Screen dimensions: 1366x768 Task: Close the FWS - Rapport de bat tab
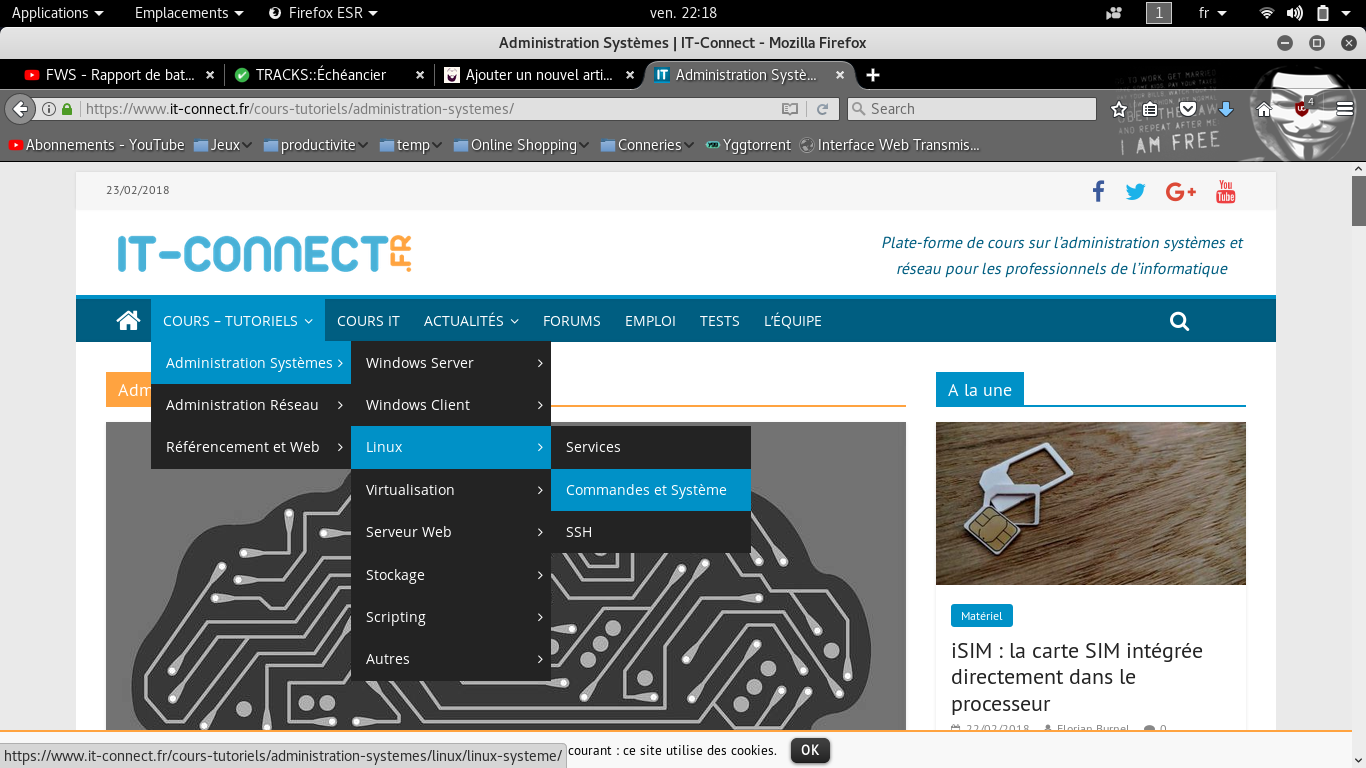pos(209,75)
